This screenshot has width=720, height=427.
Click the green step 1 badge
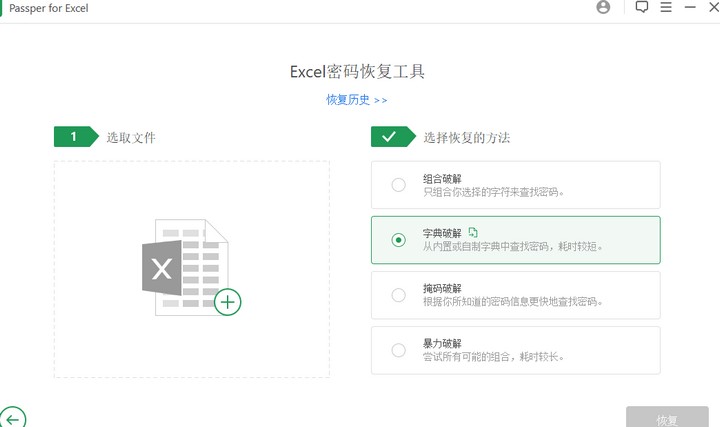[x=75, y=137]
